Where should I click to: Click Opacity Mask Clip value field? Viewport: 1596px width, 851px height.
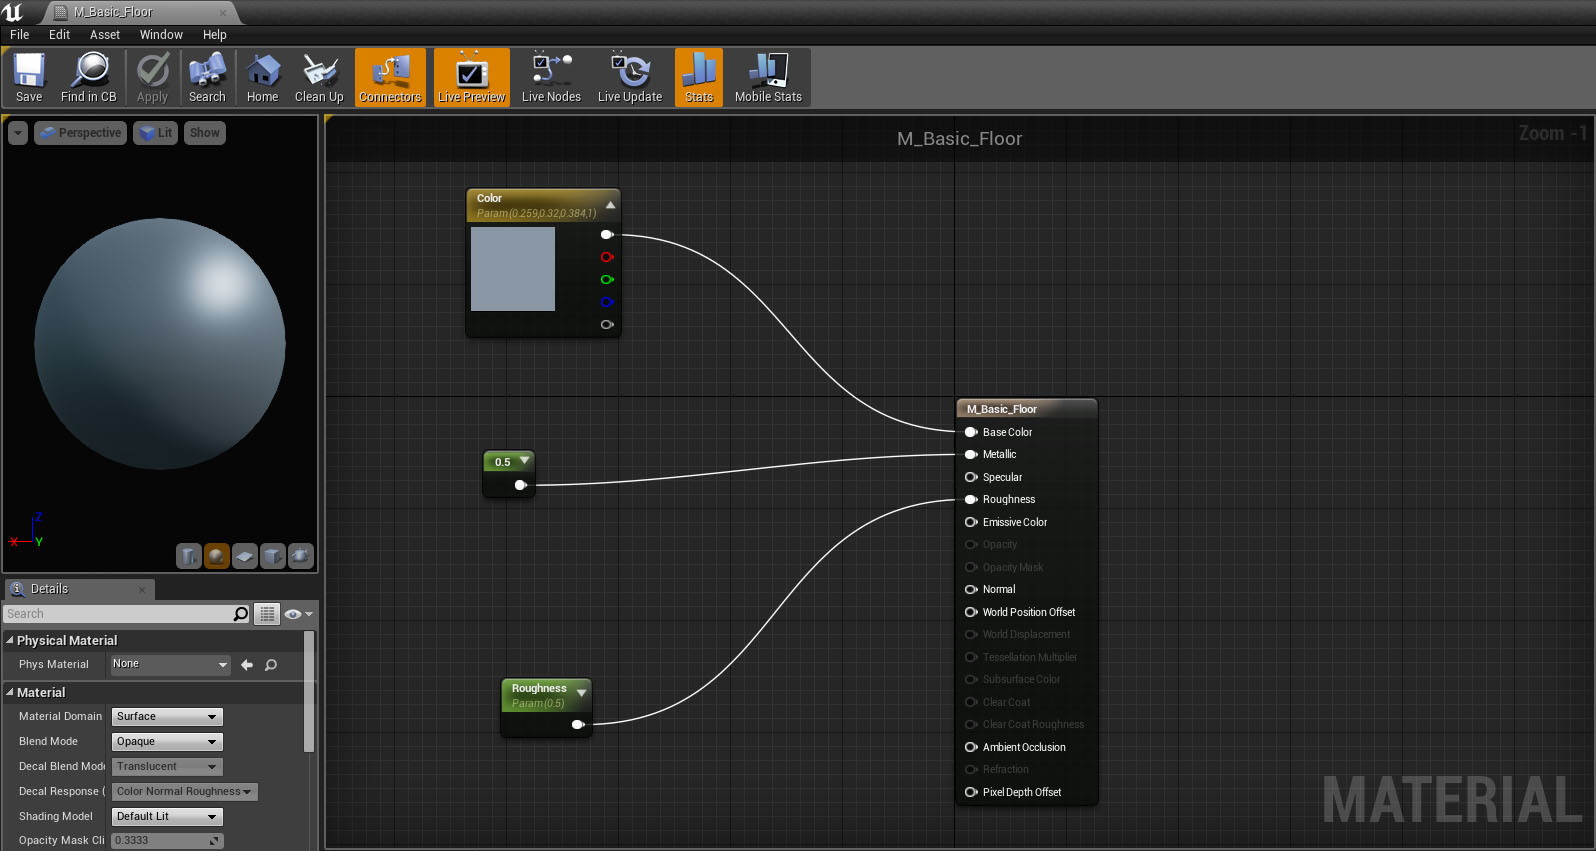167,841
